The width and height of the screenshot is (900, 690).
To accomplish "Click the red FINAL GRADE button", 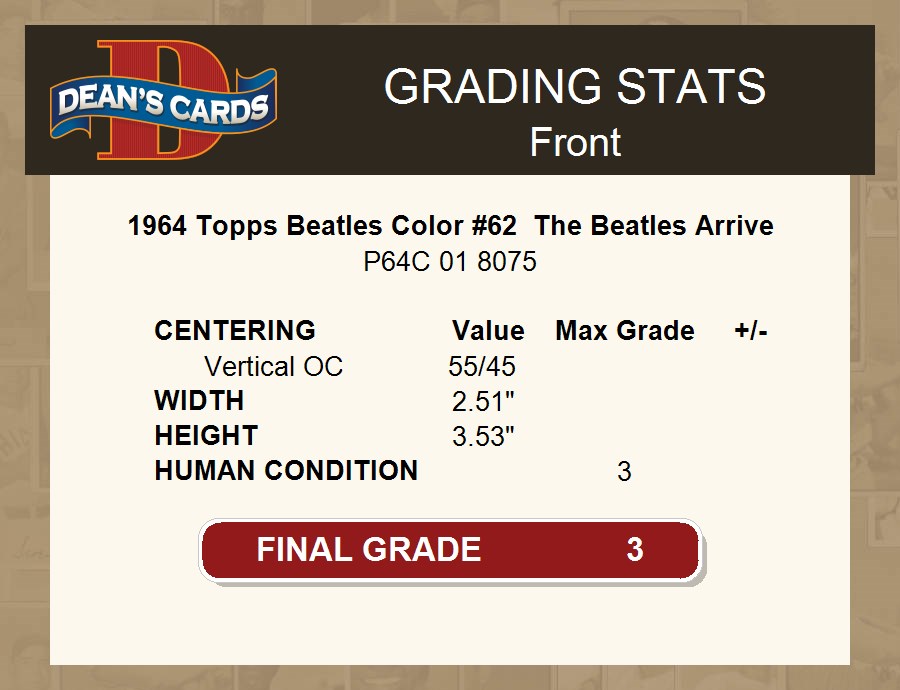I will click(x=450, y=550).
